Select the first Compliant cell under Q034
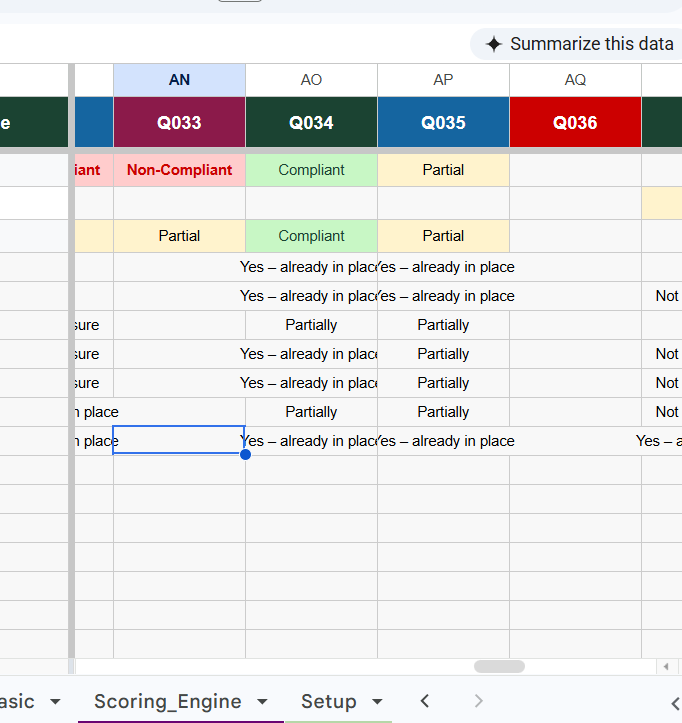 pyautogui.click(x=311, y=170)
